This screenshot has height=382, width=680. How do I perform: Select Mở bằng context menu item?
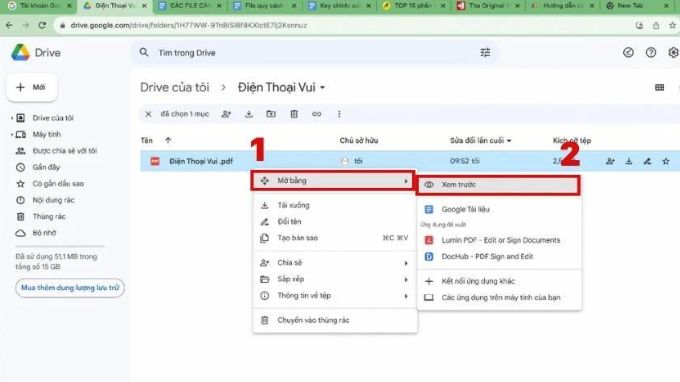coord(333,181)
